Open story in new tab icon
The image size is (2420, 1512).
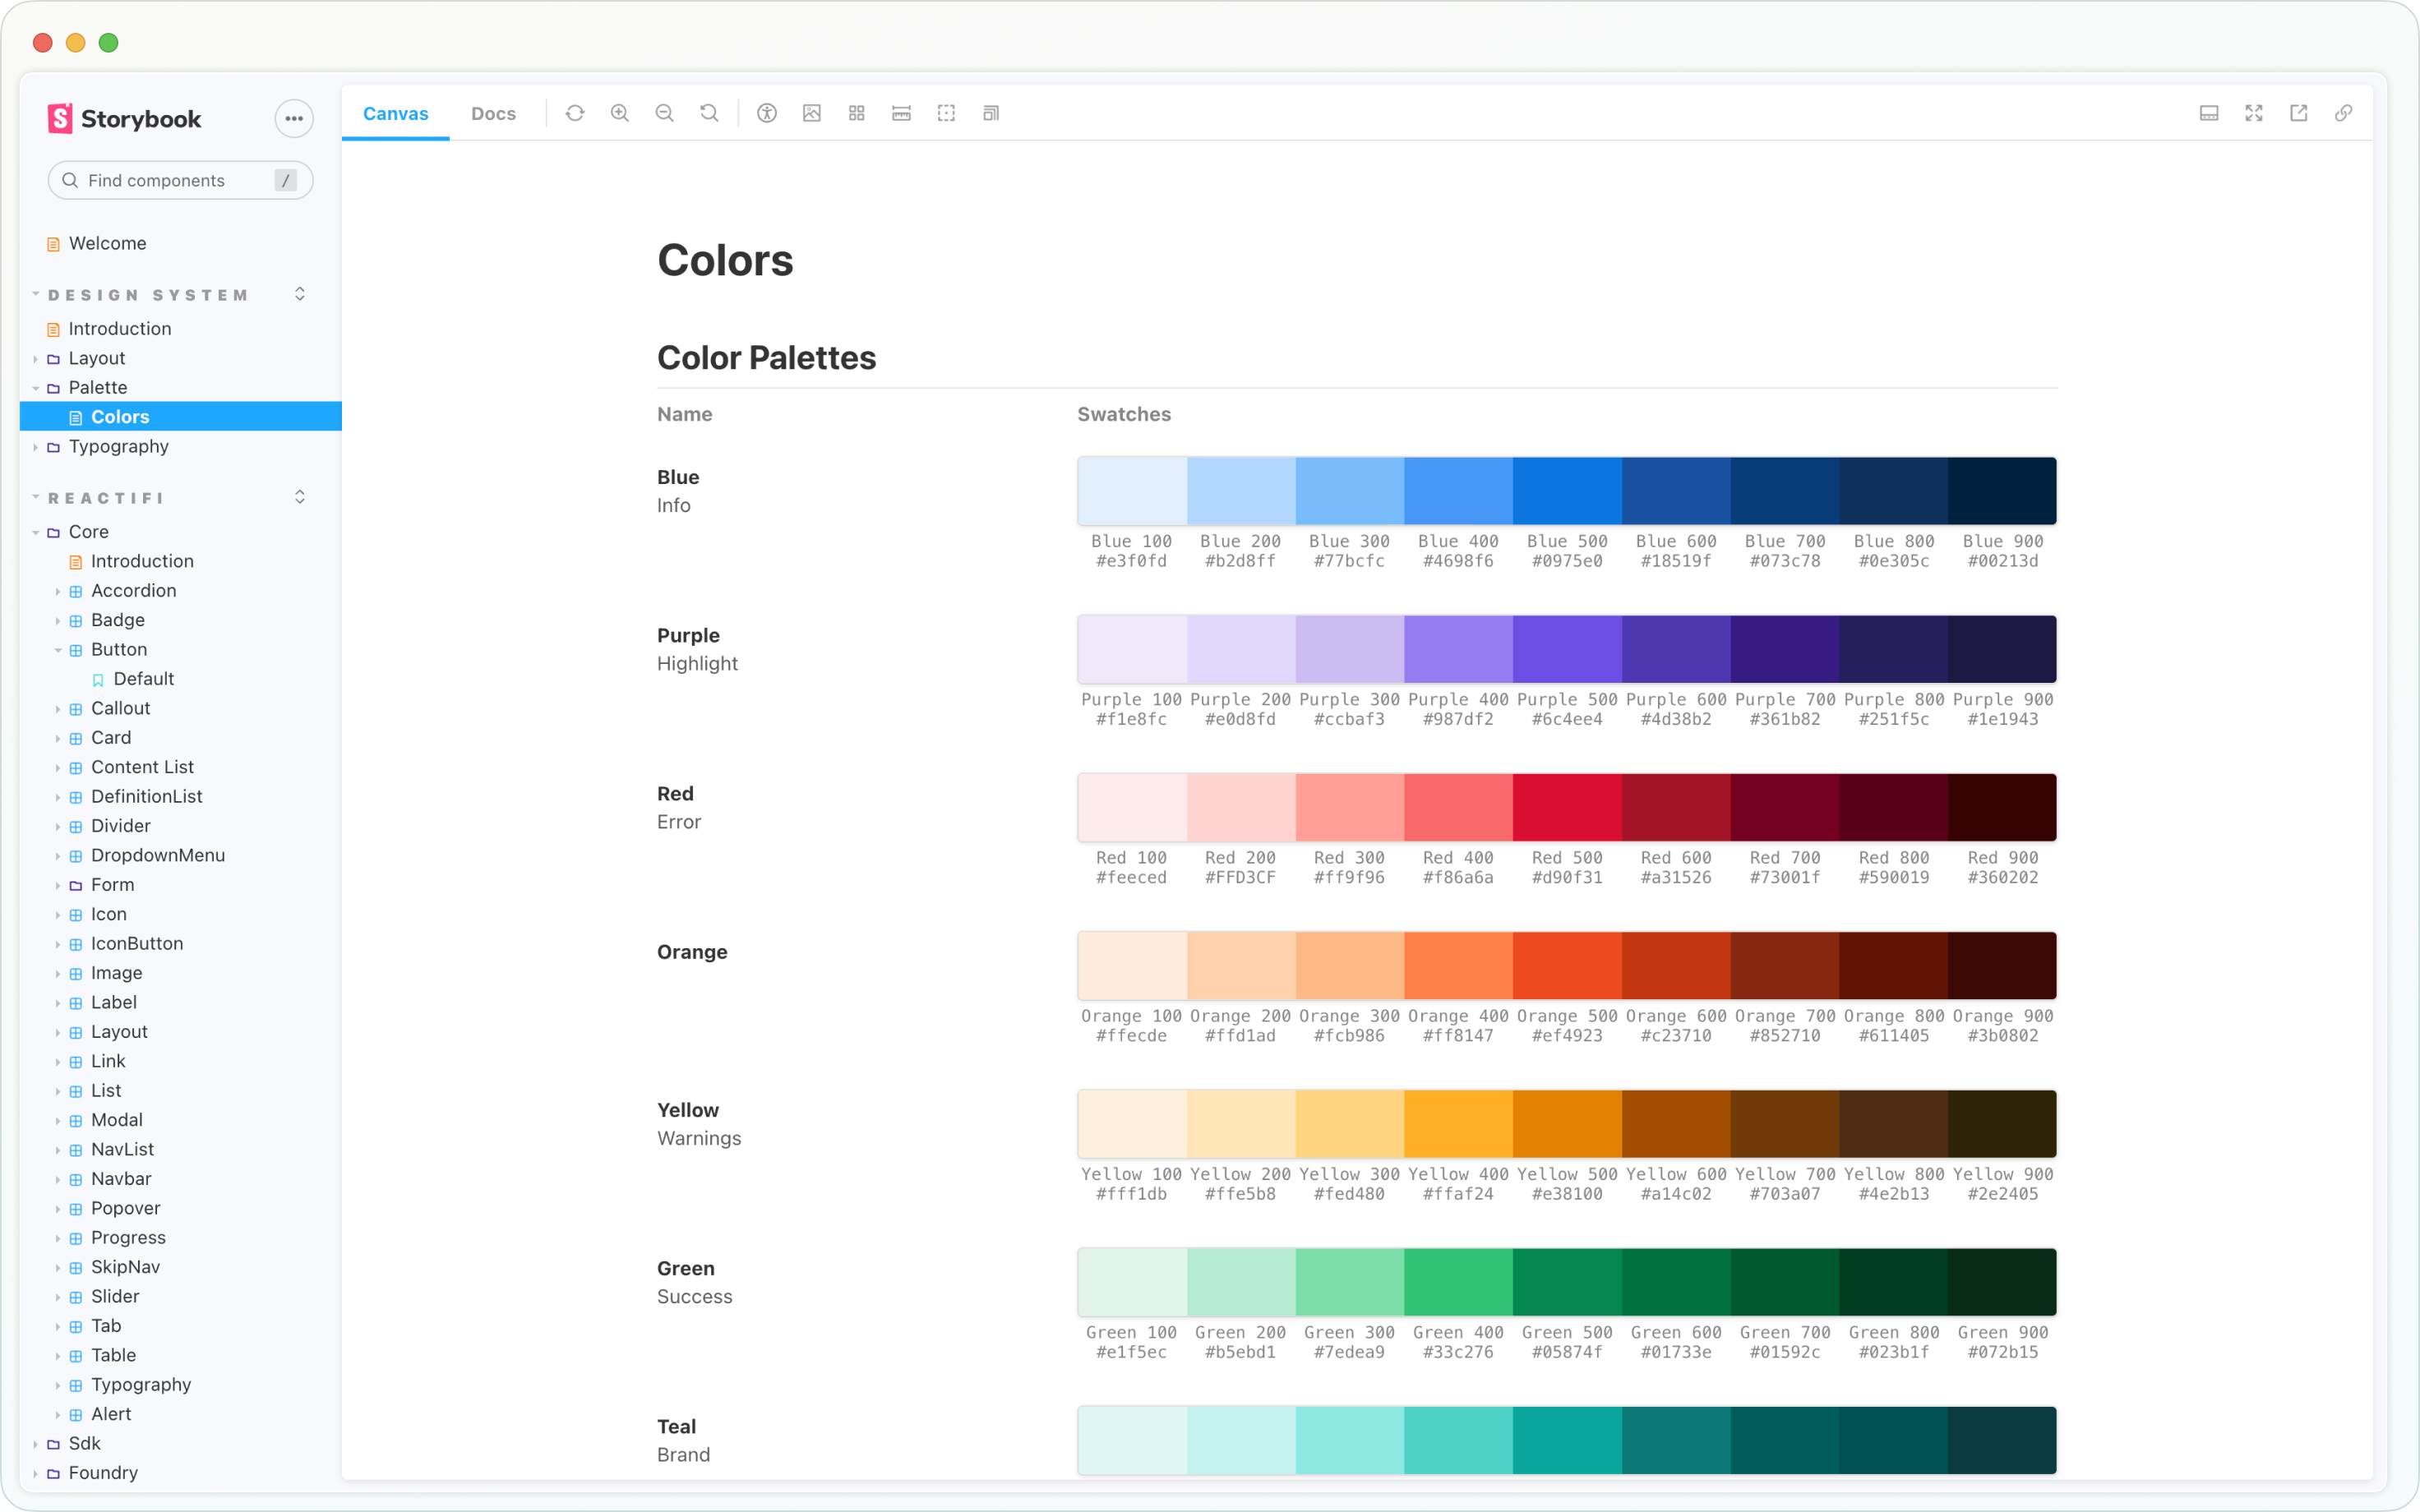(2298, 113)
